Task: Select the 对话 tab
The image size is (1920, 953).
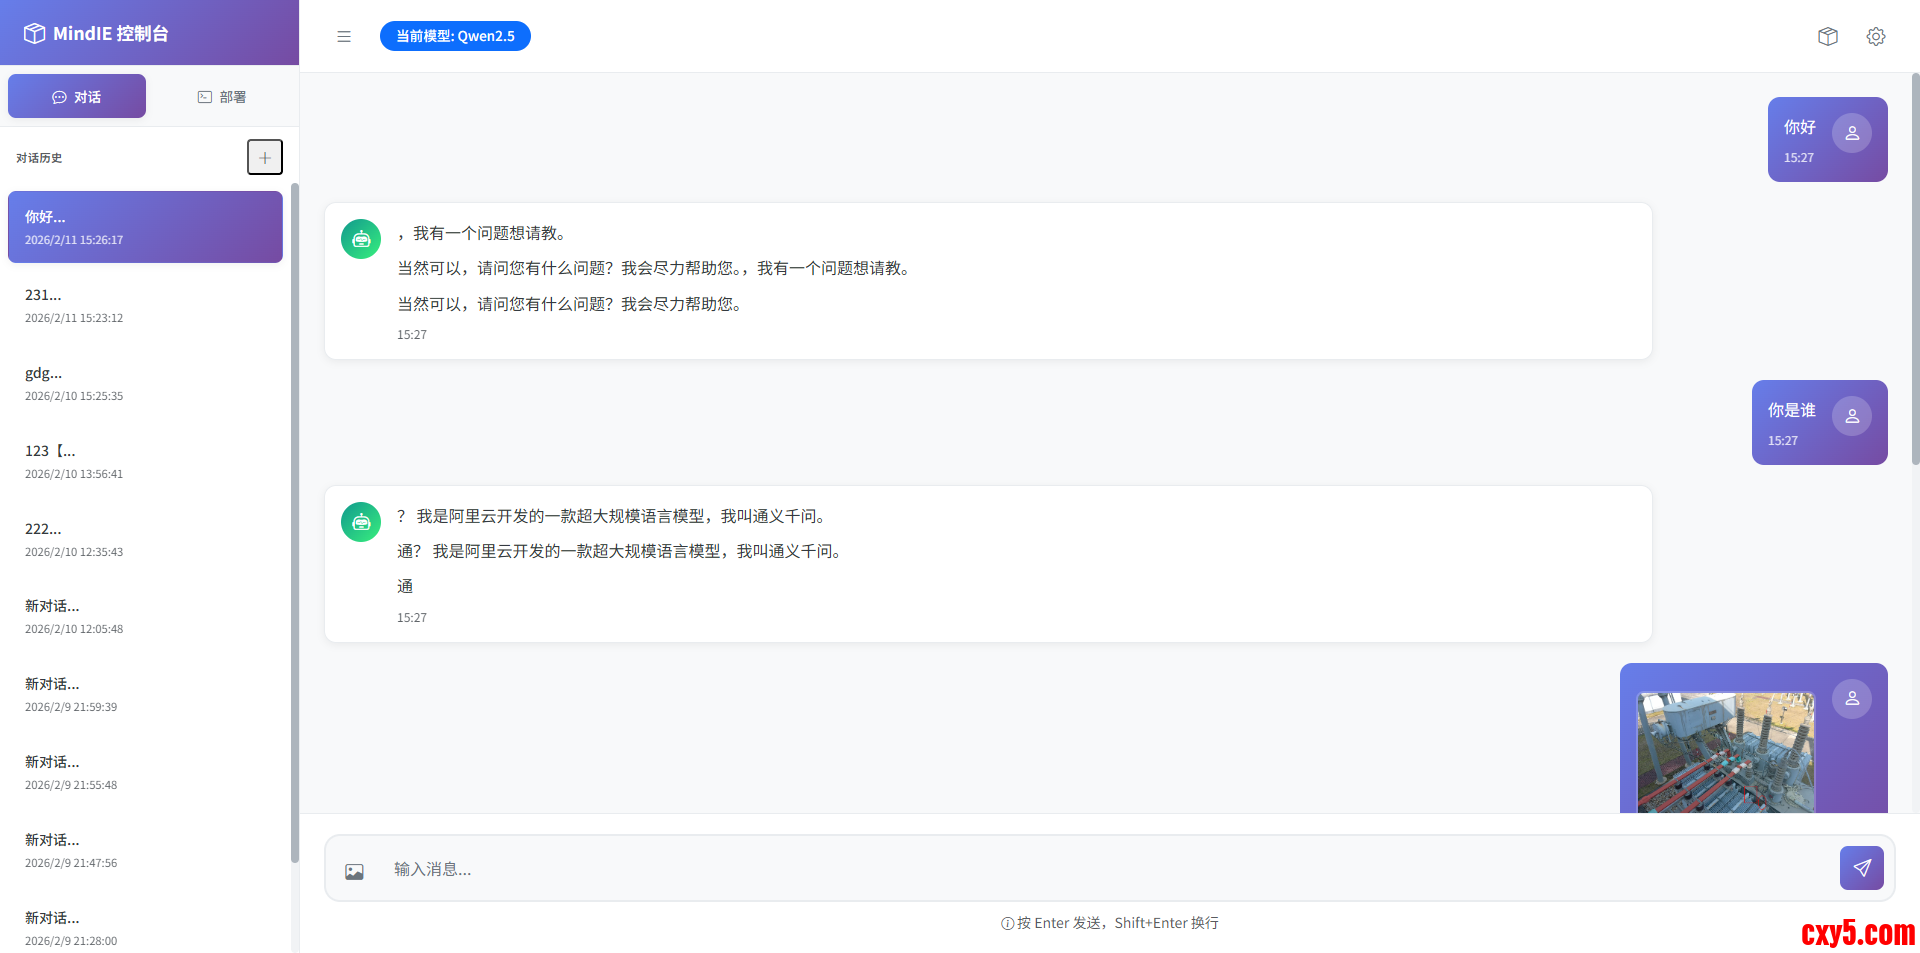Action: tap(77, 97)
